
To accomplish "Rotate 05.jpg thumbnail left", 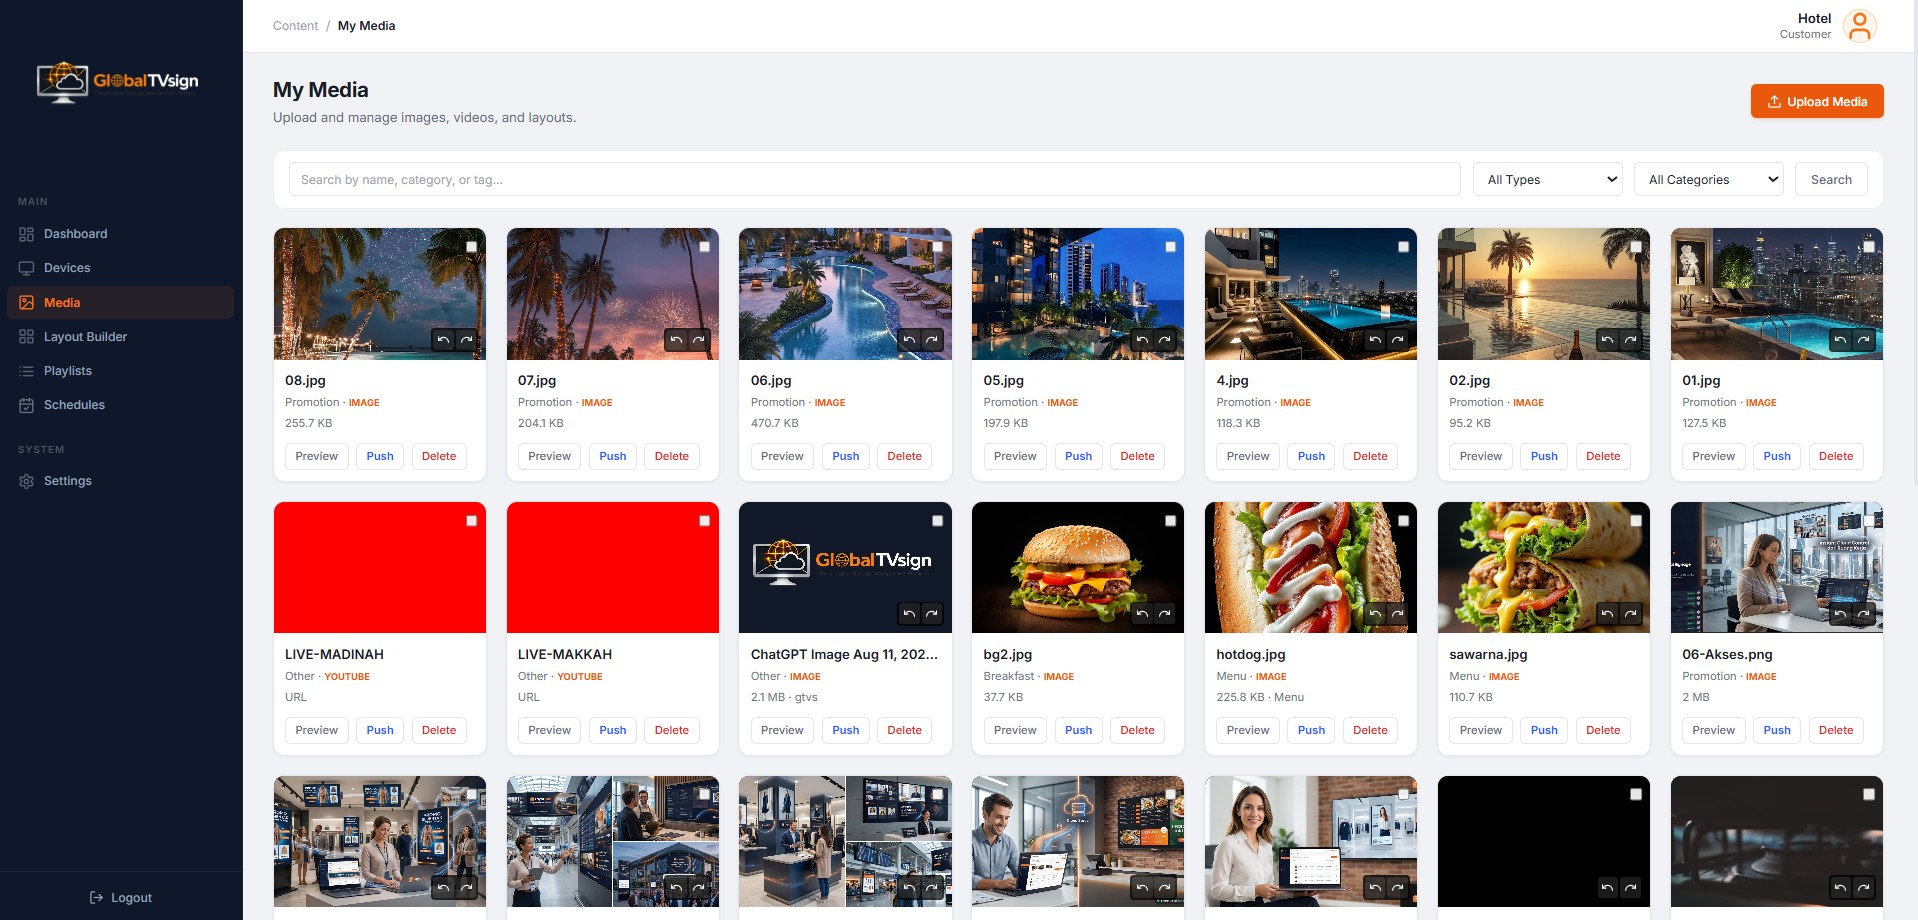I will click(1142, 340).
